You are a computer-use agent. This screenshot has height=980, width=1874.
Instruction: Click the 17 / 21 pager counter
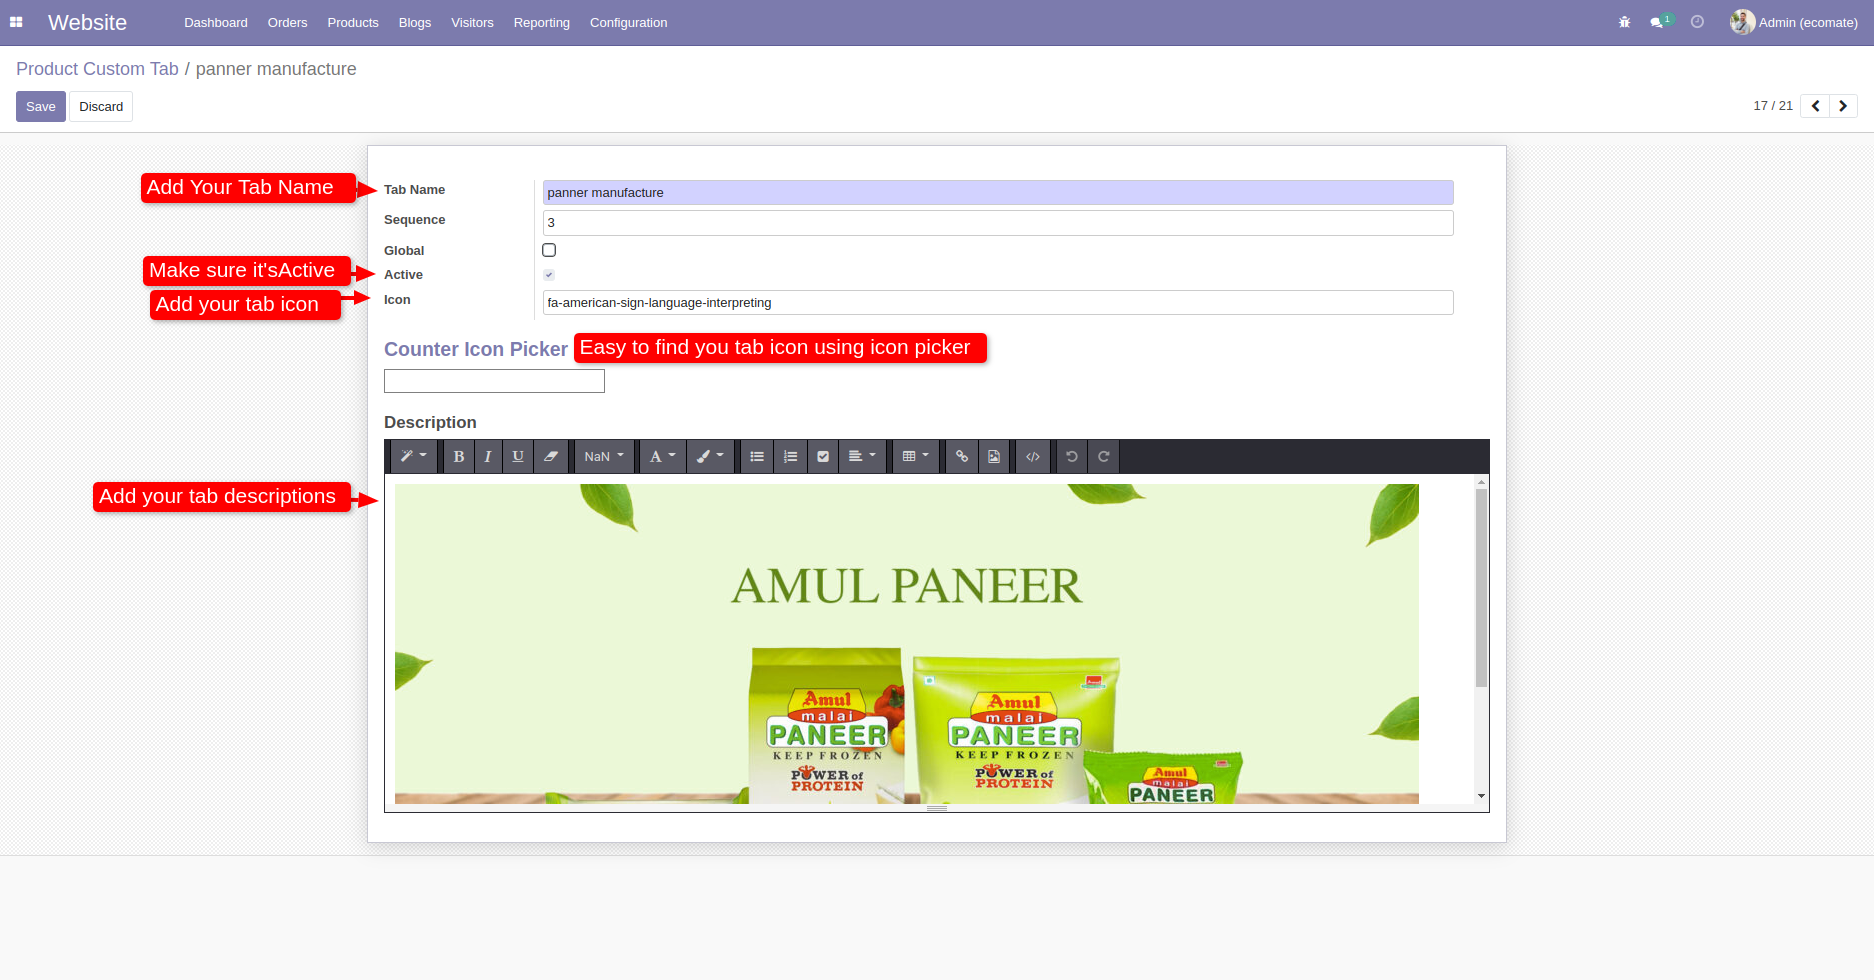click(x=1773, y=106)
